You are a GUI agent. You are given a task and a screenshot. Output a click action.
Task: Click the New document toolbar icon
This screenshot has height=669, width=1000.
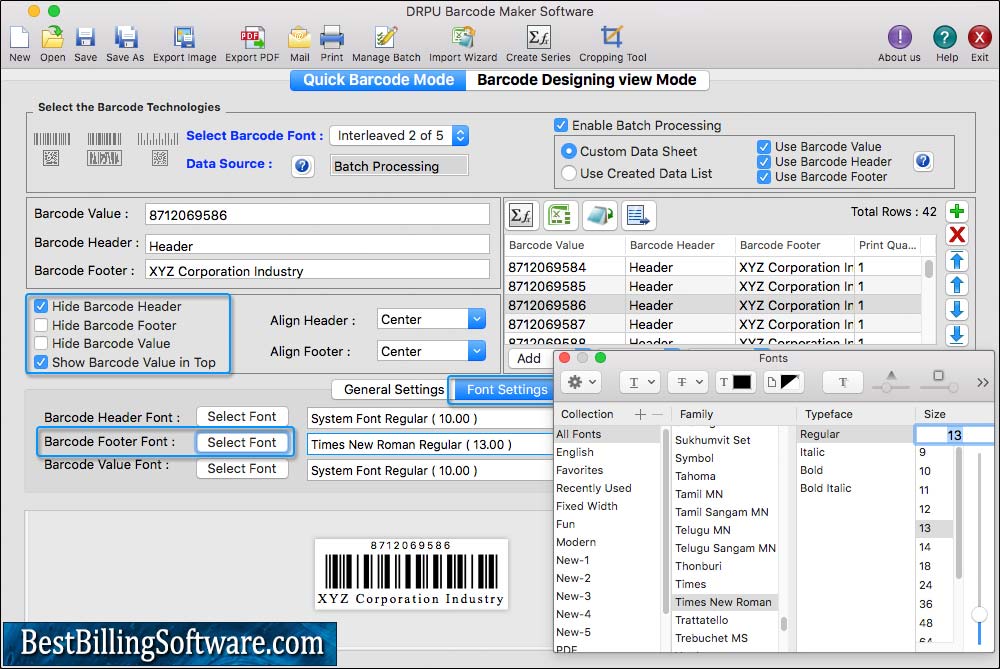tap(19, 38)
